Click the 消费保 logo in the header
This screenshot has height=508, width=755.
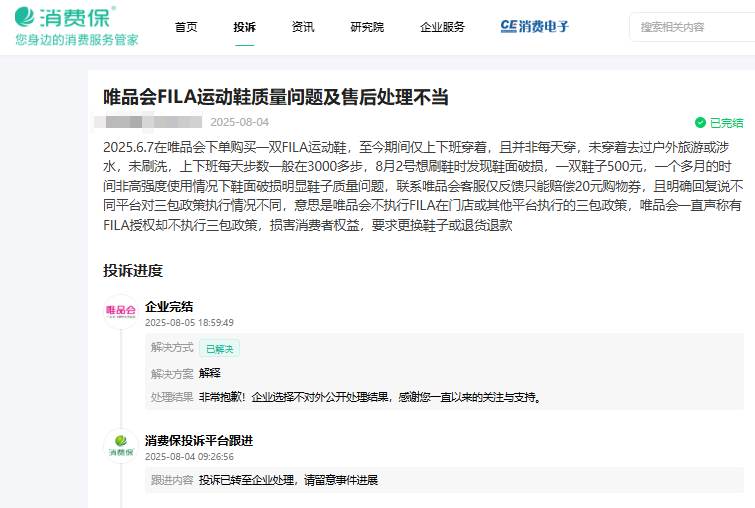[x=64, y=15]
